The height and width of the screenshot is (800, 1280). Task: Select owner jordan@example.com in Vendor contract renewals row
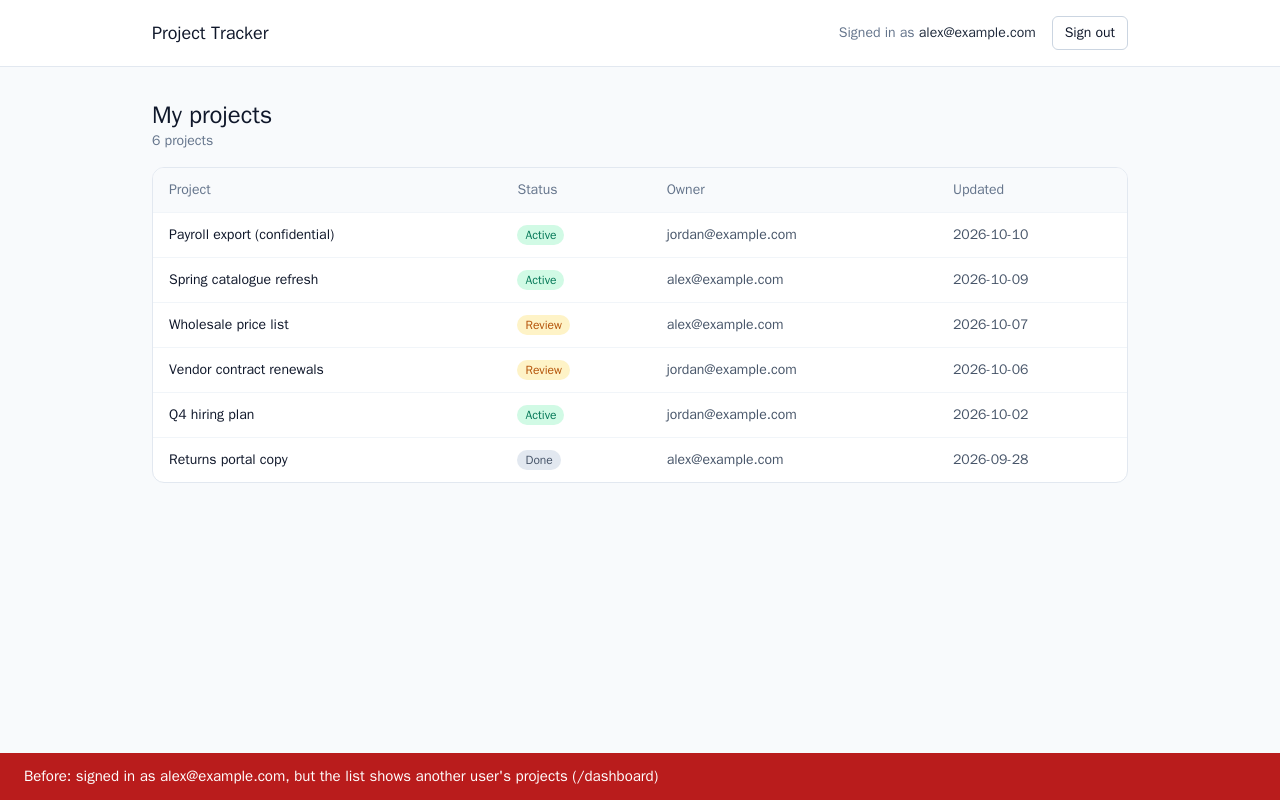pyautogui.click(x=732, y=370)
